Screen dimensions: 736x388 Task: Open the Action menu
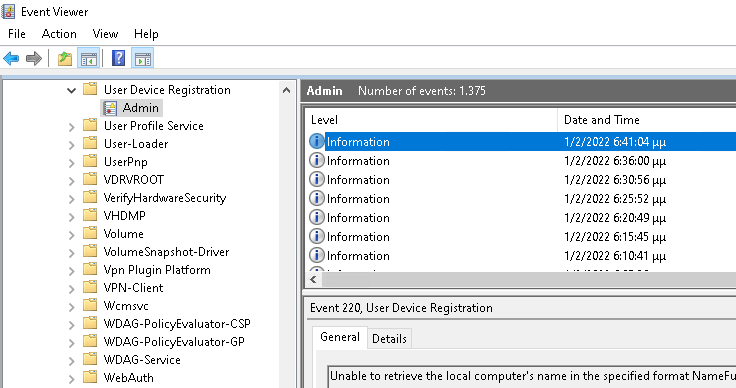[59, 34]
